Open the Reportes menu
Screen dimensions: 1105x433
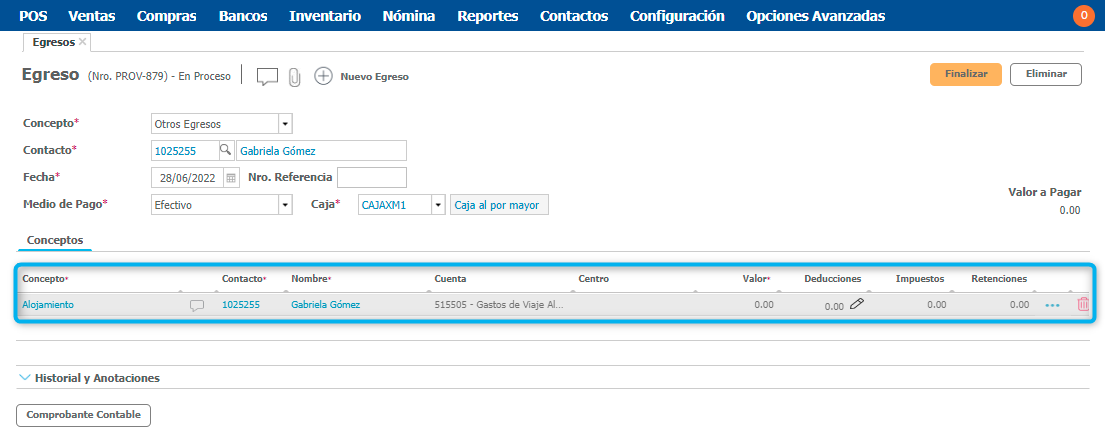coord(487,16)
